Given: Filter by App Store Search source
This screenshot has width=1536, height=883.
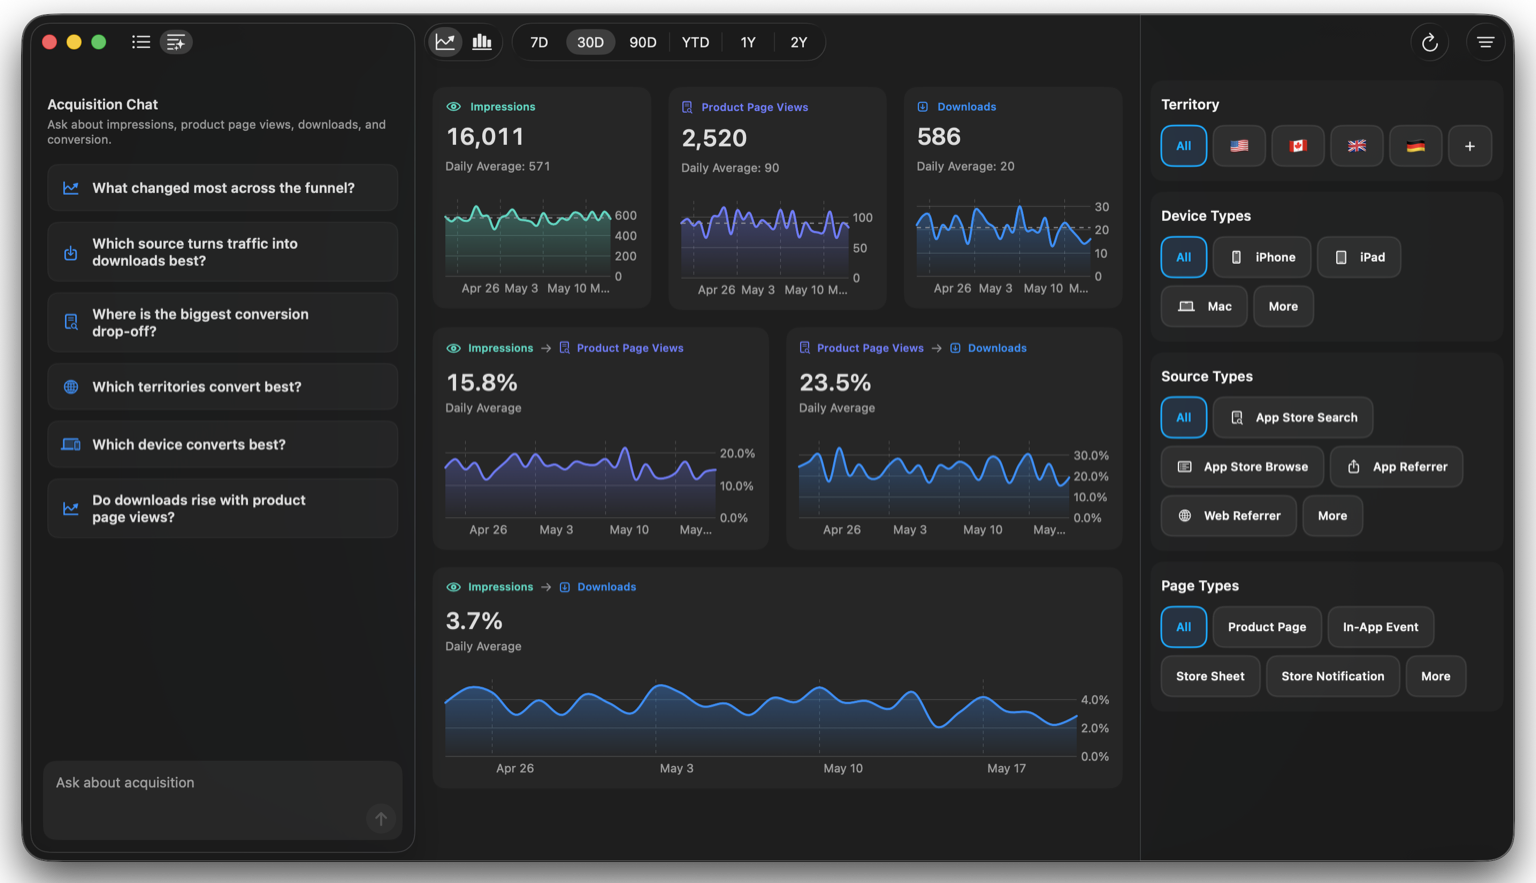Looking at the screenshot, I should (x=1293, y=418).
